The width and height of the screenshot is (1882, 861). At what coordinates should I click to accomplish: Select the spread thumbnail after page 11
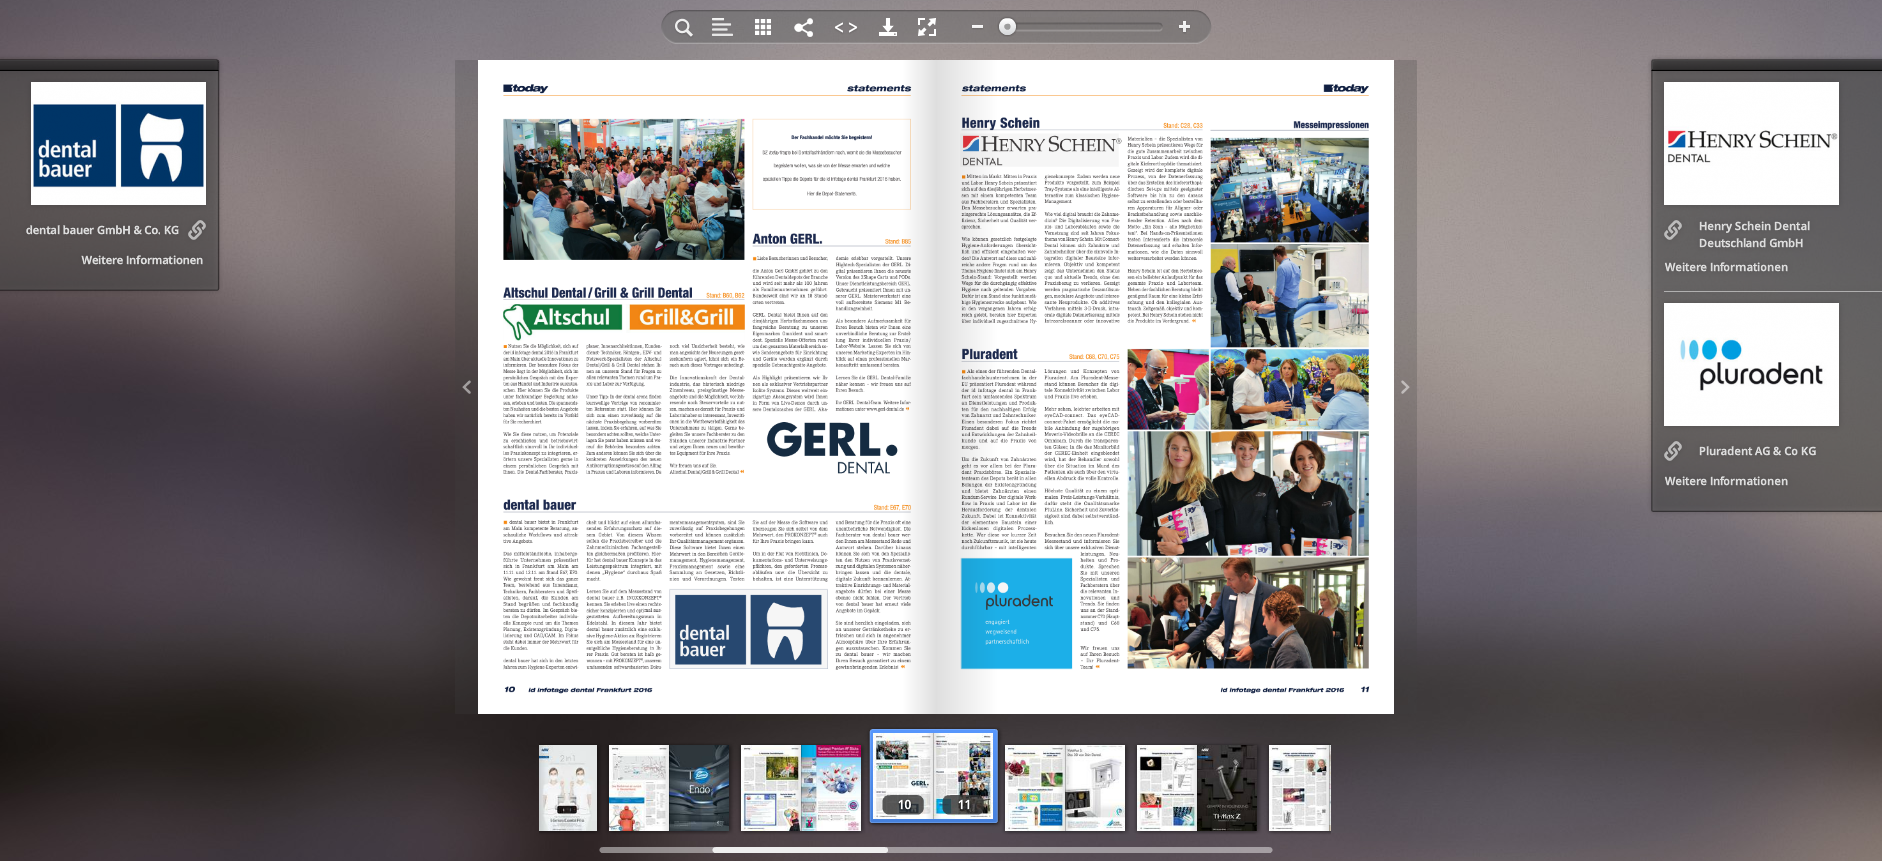pos(1065,788)
